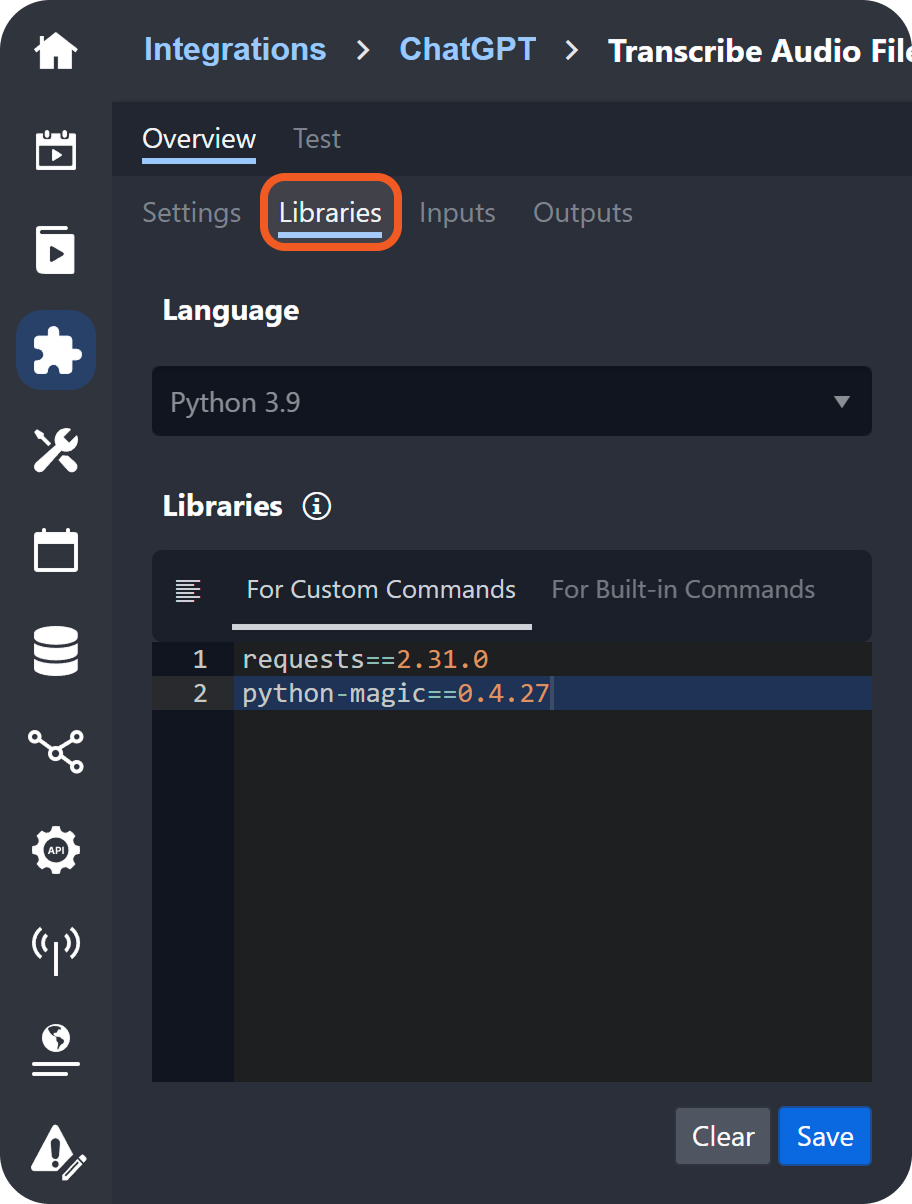Click the Save button

coord(825,1136)
